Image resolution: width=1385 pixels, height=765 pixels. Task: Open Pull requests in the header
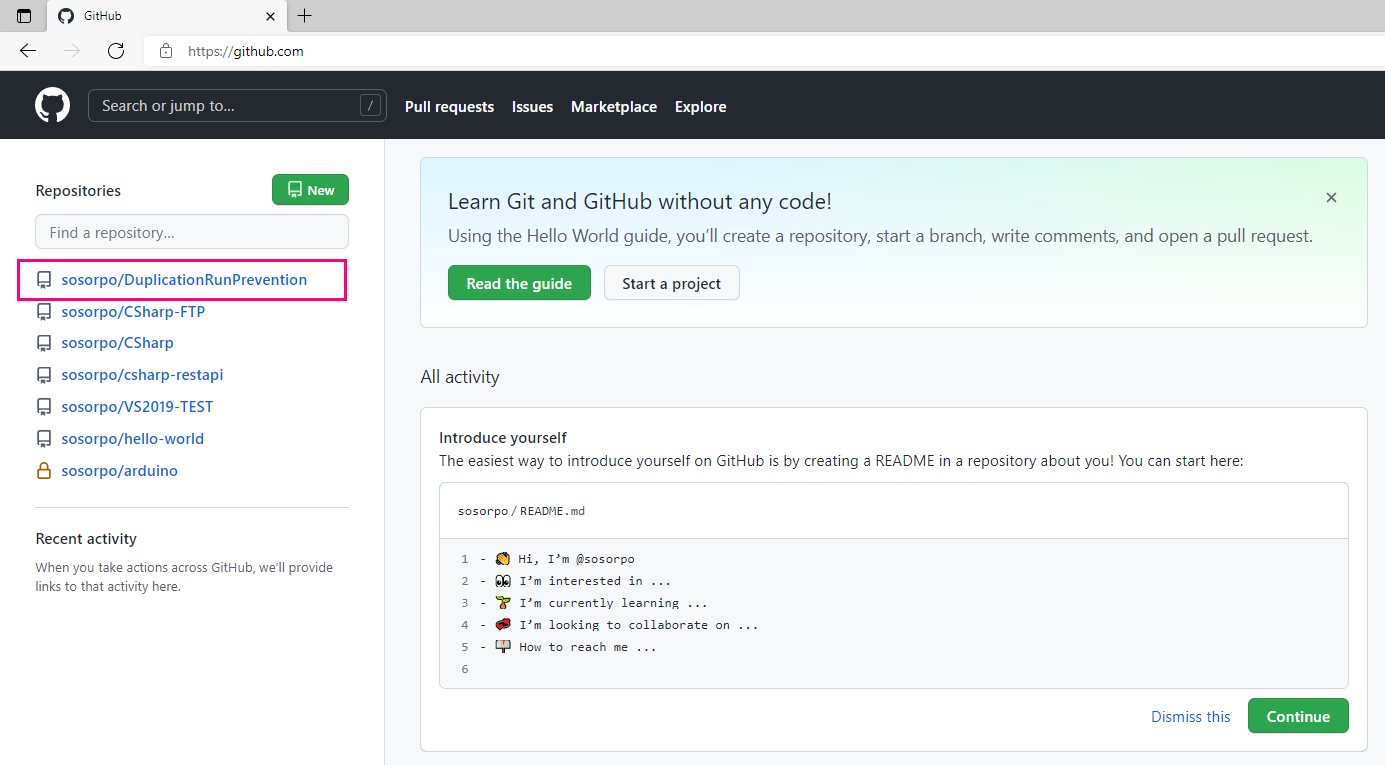(x=449, y=106)
